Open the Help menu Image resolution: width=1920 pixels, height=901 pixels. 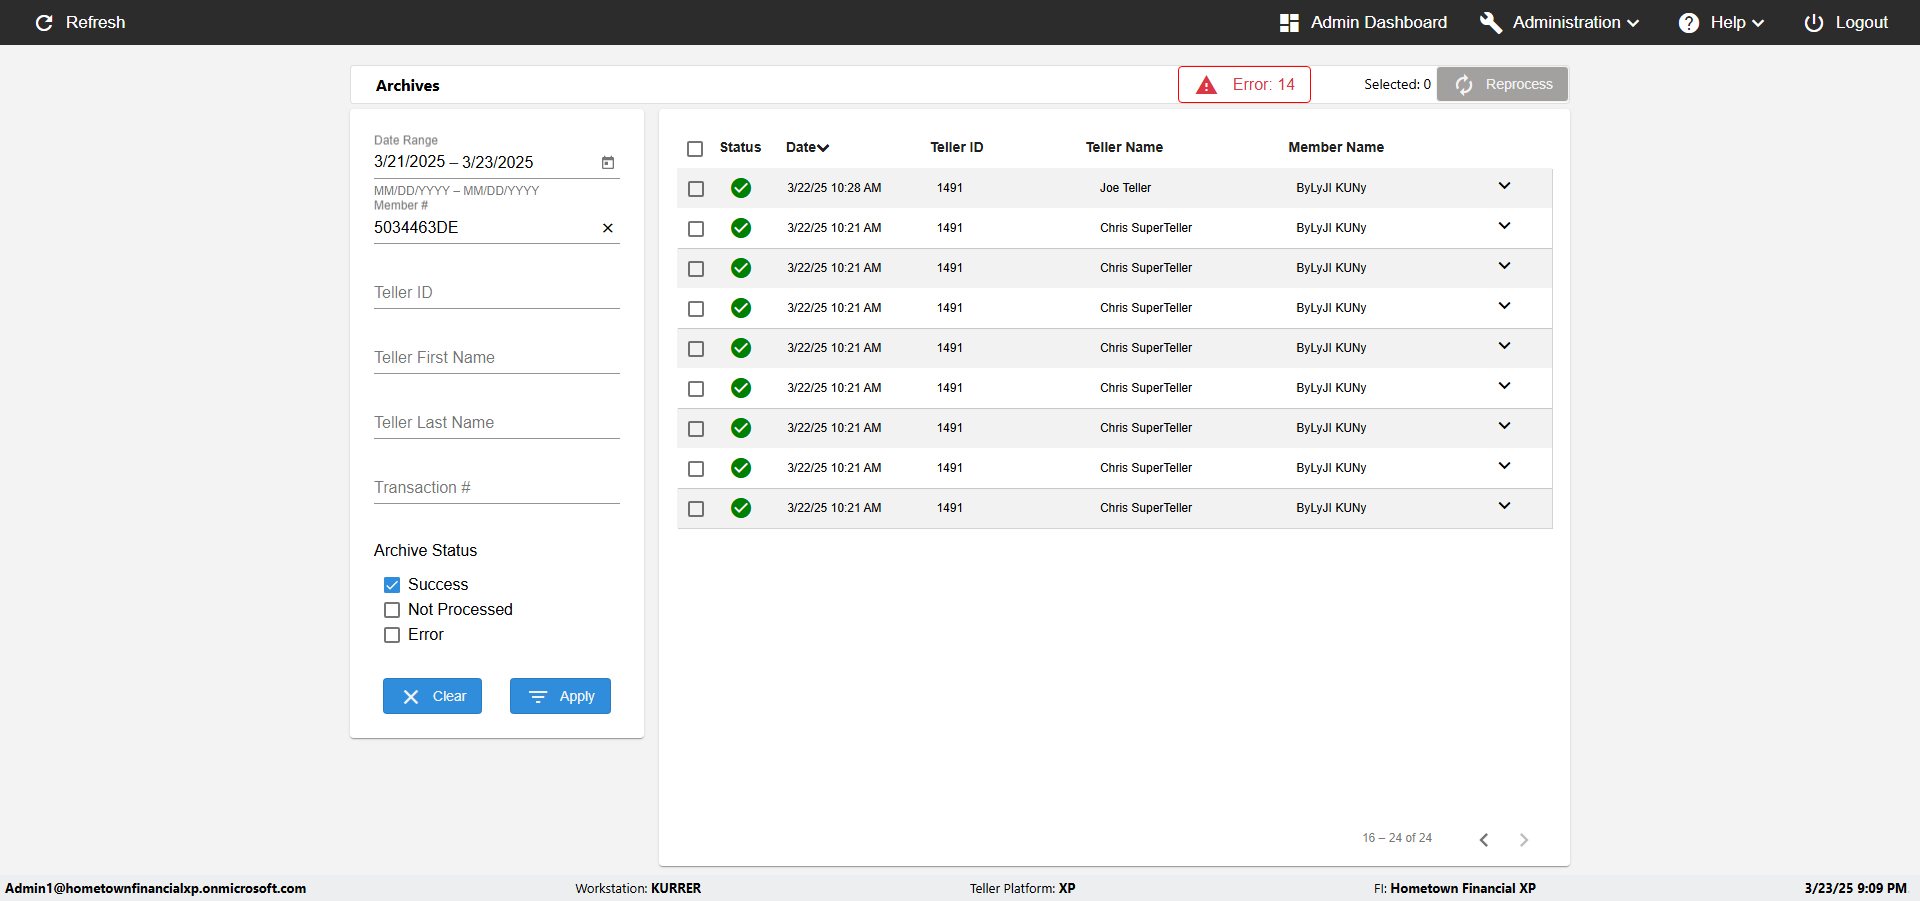[x=1722, y=22]
